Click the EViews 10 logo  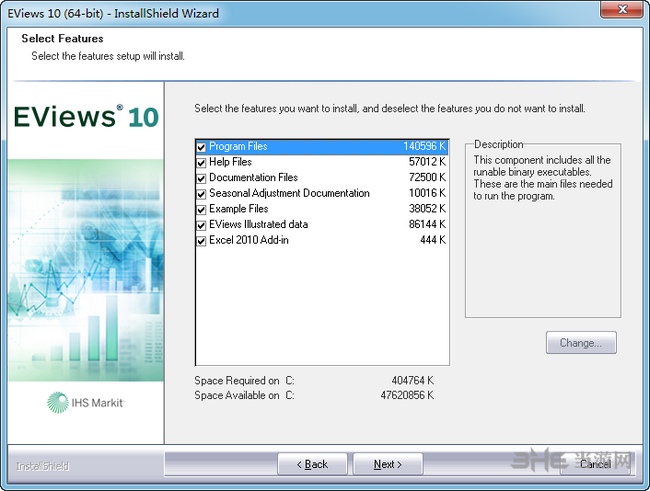[86, 117]
